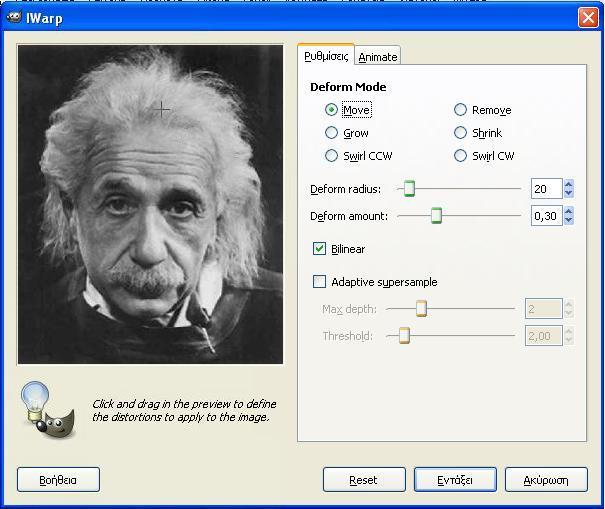
Task: Increase Deform amount with up arrow
Action: click(x=568, y=211)
